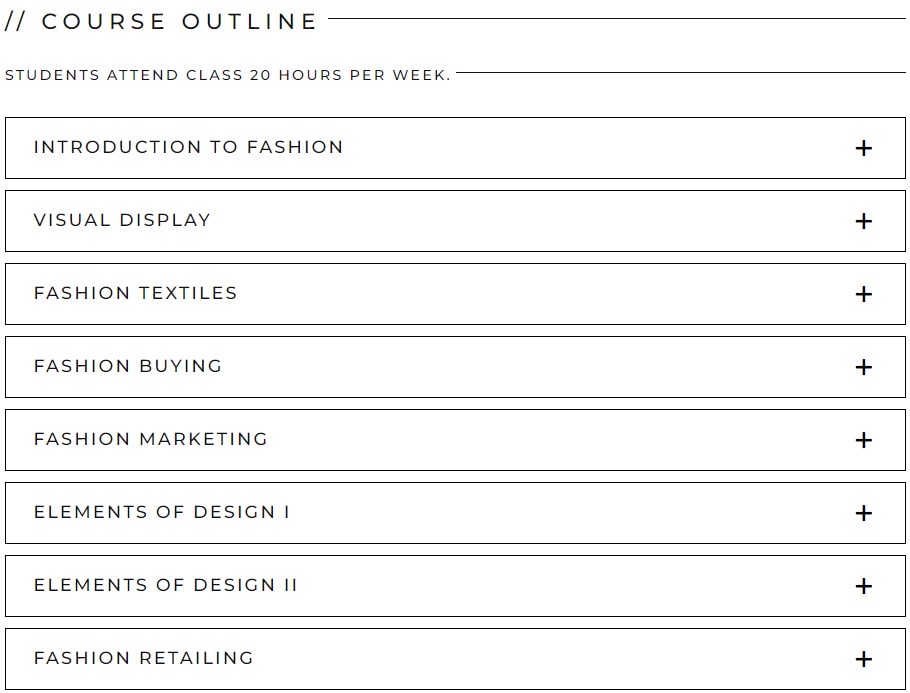Click the divider line beside Course Outline

(x=616, y=18)
